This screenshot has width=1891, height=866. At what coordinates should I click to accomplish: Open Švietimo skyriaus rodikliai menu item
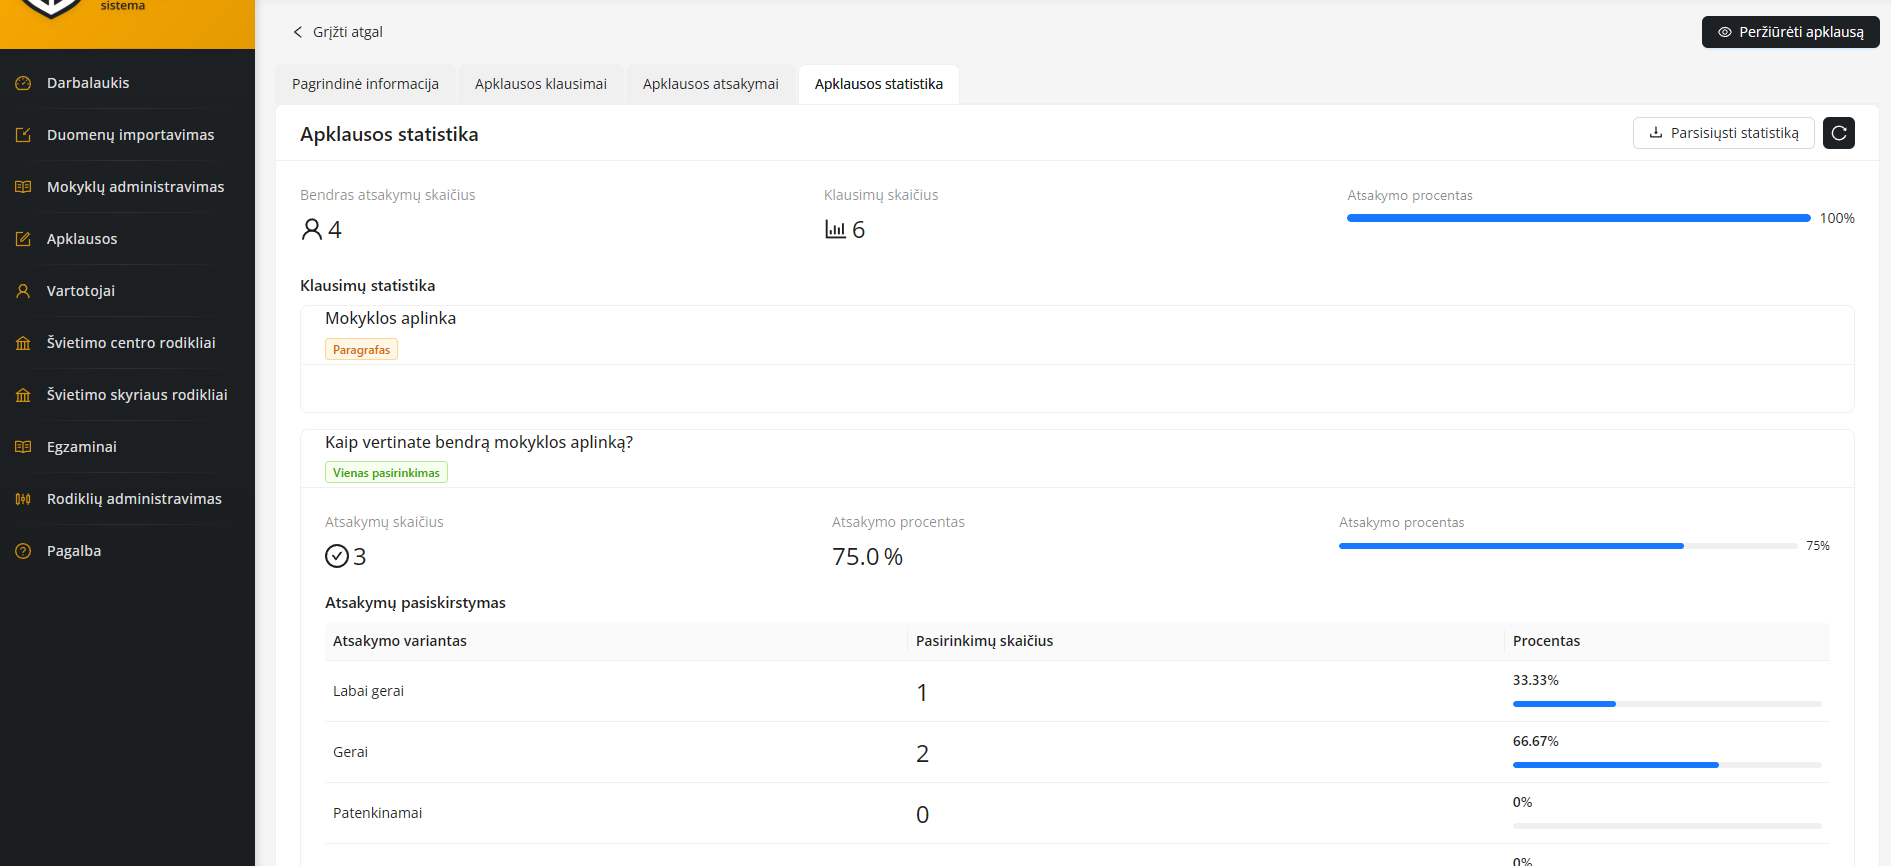[137, 395]
